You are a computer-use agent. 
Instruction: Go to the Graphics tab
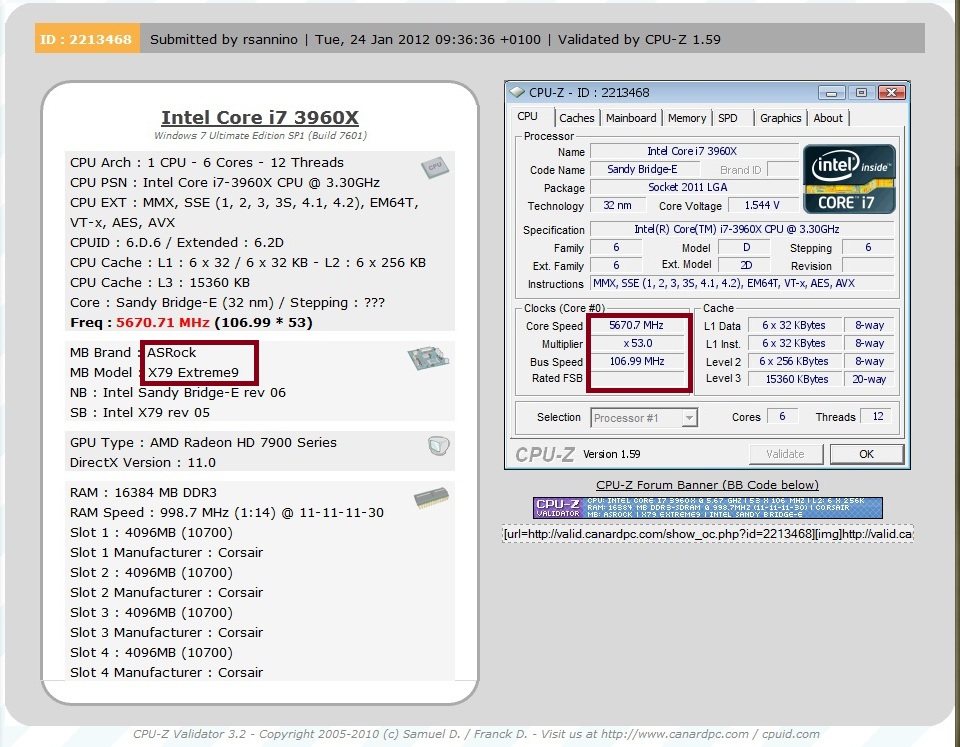pyautogui.click(x=781, y=118)
